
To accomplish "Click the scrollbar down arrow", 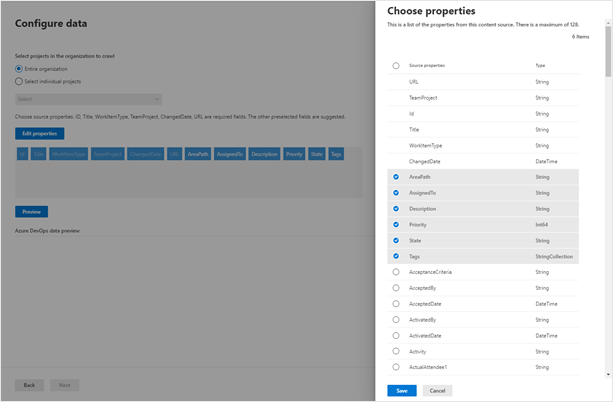I will pyautogui.click(x=608, y=374).
